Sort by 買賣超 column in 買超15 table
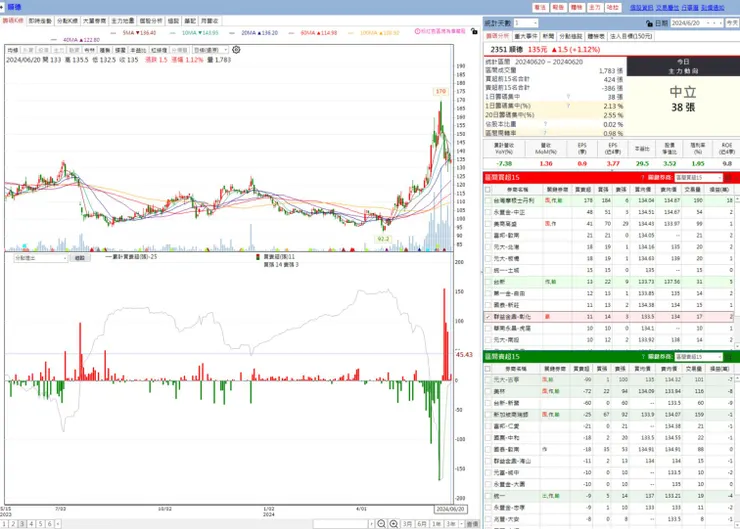Viewport: 740px width, 529px height. tap(583, 189)
